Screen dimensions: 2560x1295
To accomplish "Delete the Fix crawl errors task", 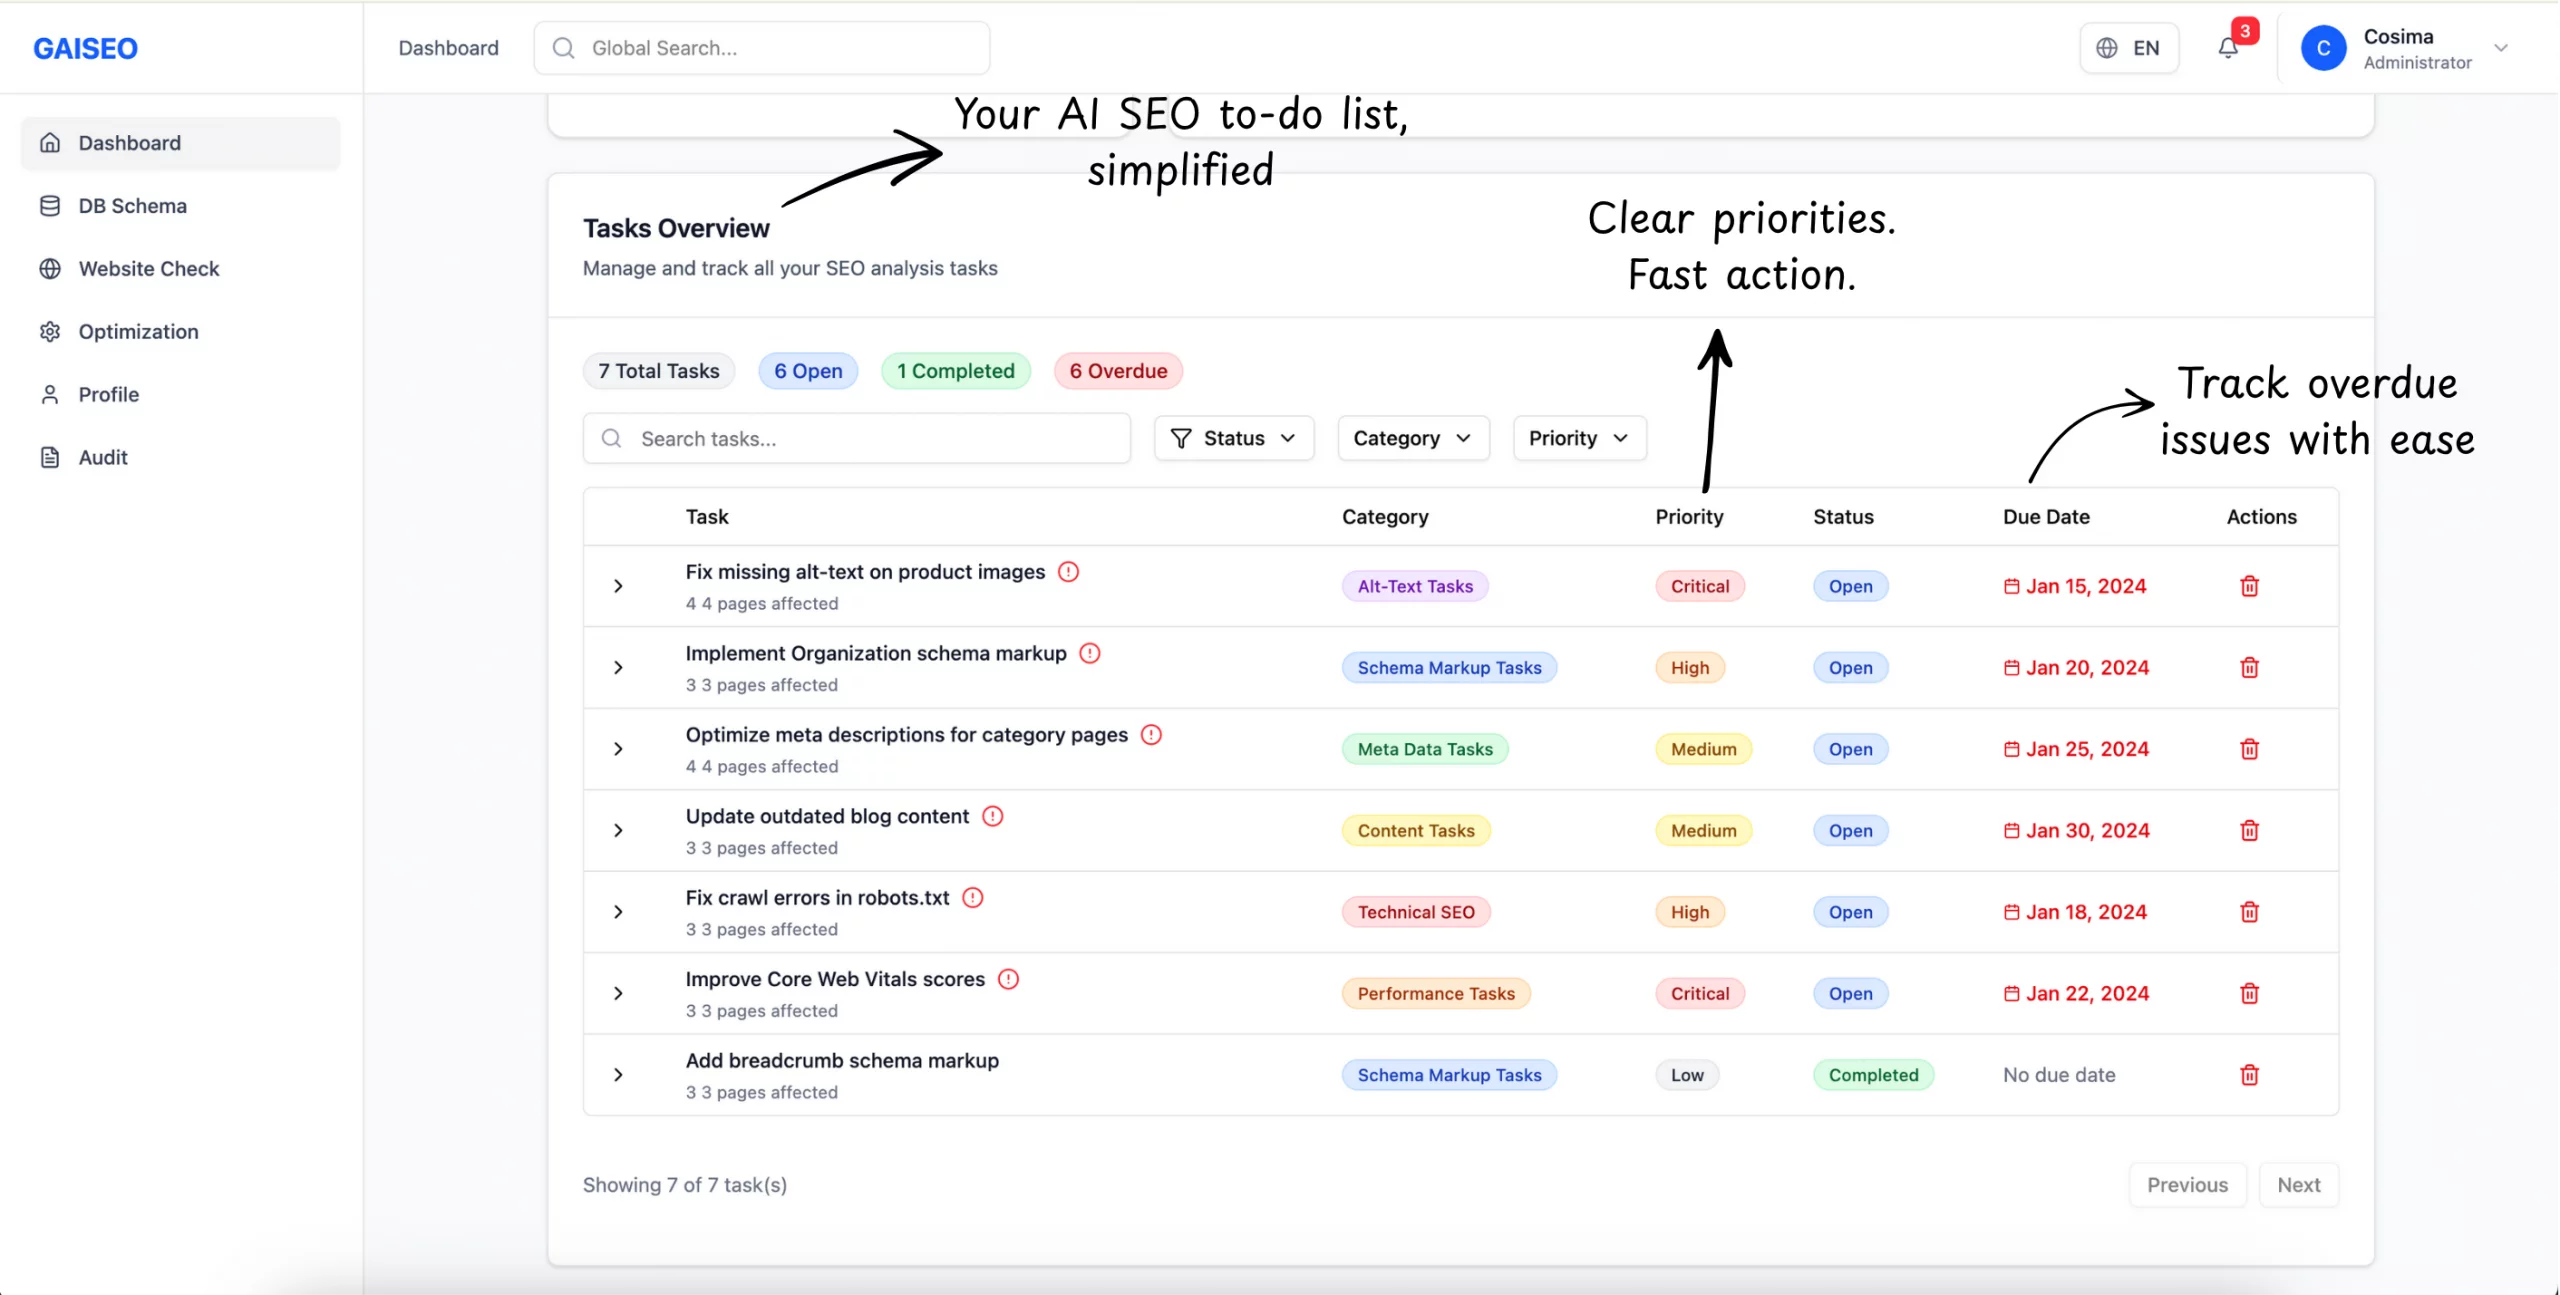I will coord(2249,912).
